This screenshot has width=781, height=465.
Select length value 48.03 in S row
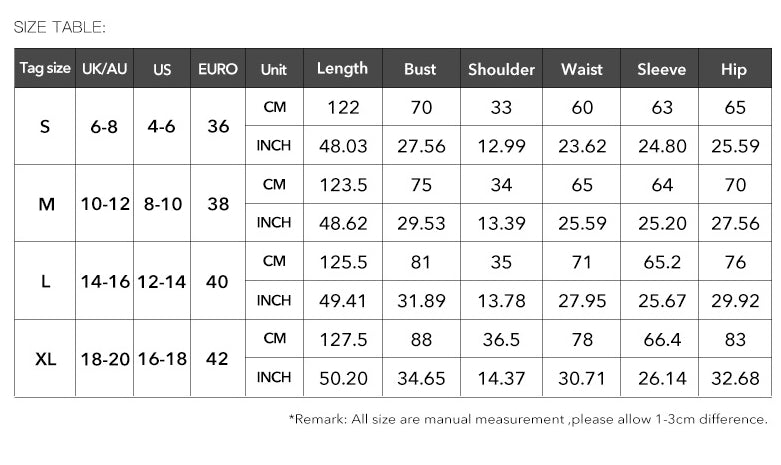[343, 146]
